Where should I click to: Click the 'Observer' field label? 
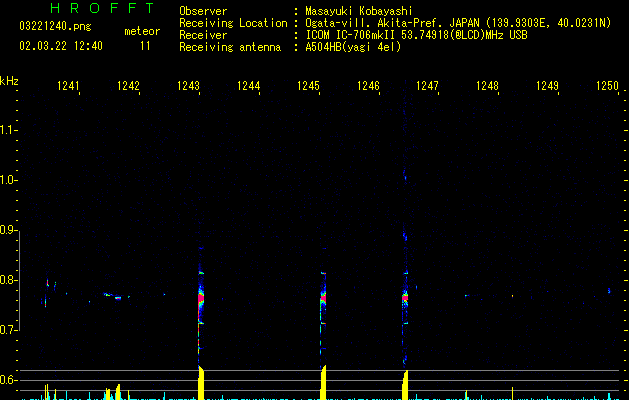[203, 11]
